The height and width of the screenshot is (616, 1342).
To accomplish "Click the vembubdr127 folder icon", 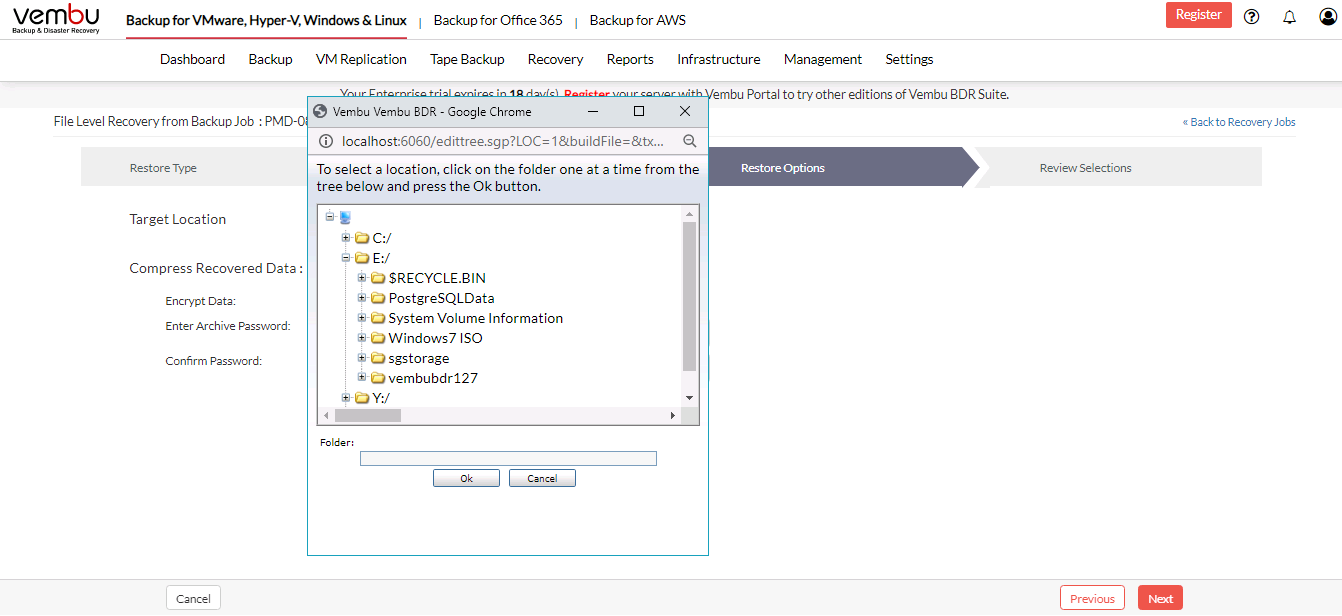I will pyautogui.click(x=378, y=378).
